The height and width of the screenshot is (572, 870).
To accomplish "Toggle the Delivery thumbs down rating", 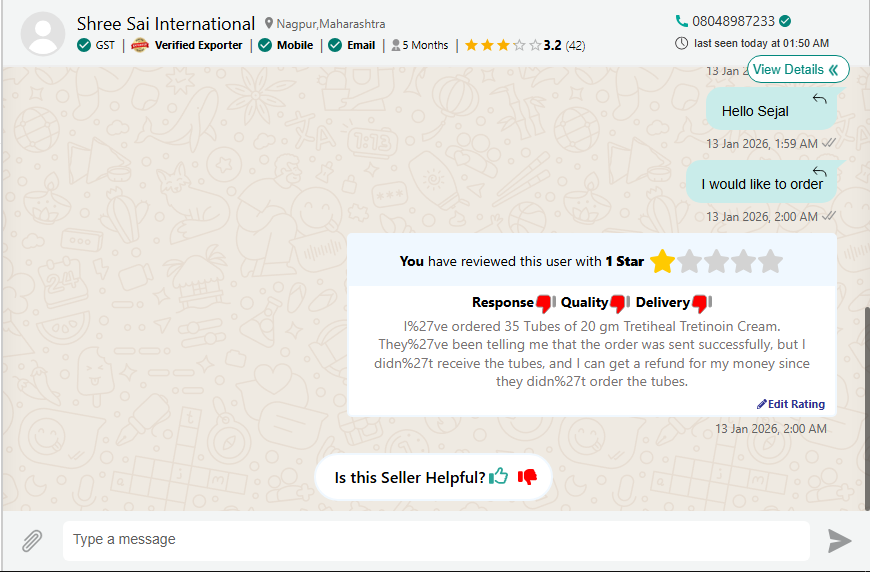I will (700, 303).
